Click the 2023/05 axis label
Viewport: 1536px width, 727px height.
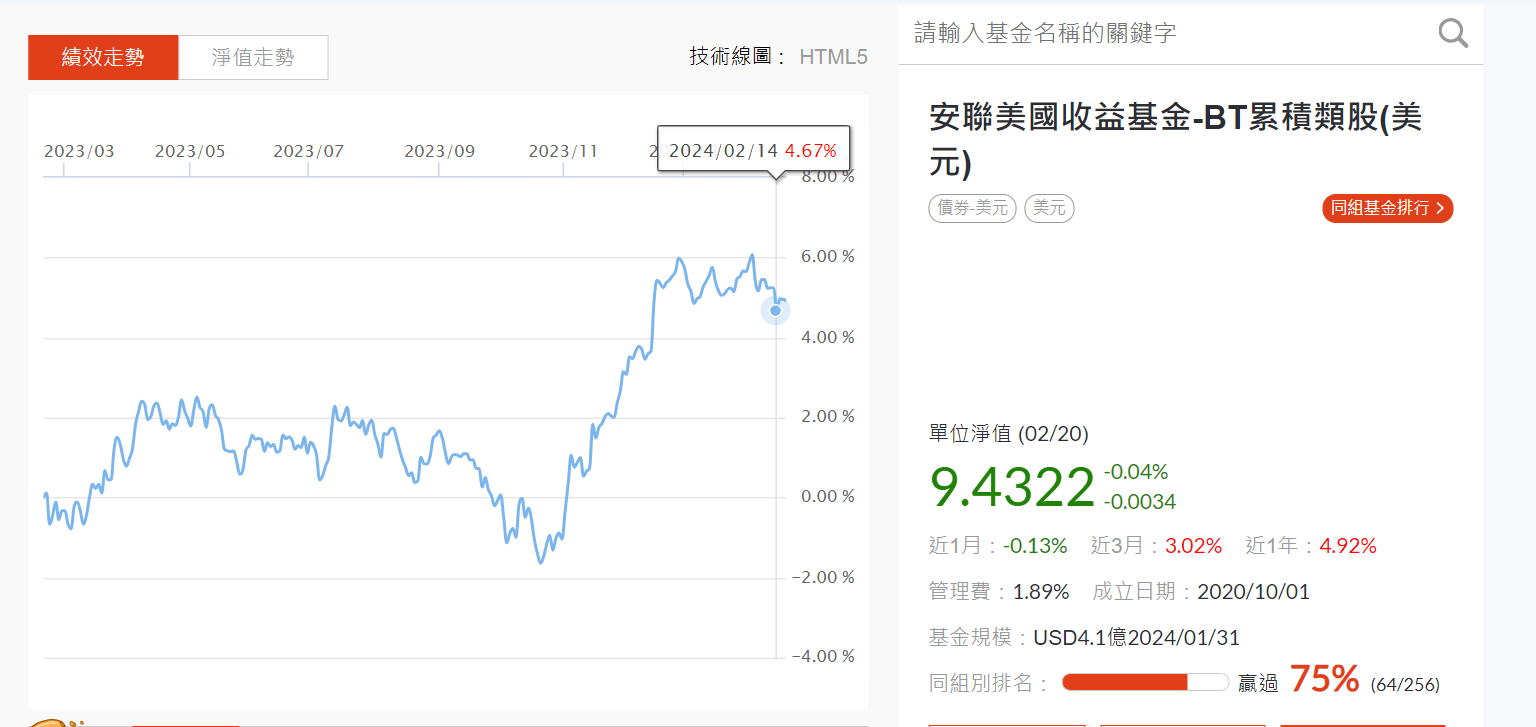[x=190, y=151]
